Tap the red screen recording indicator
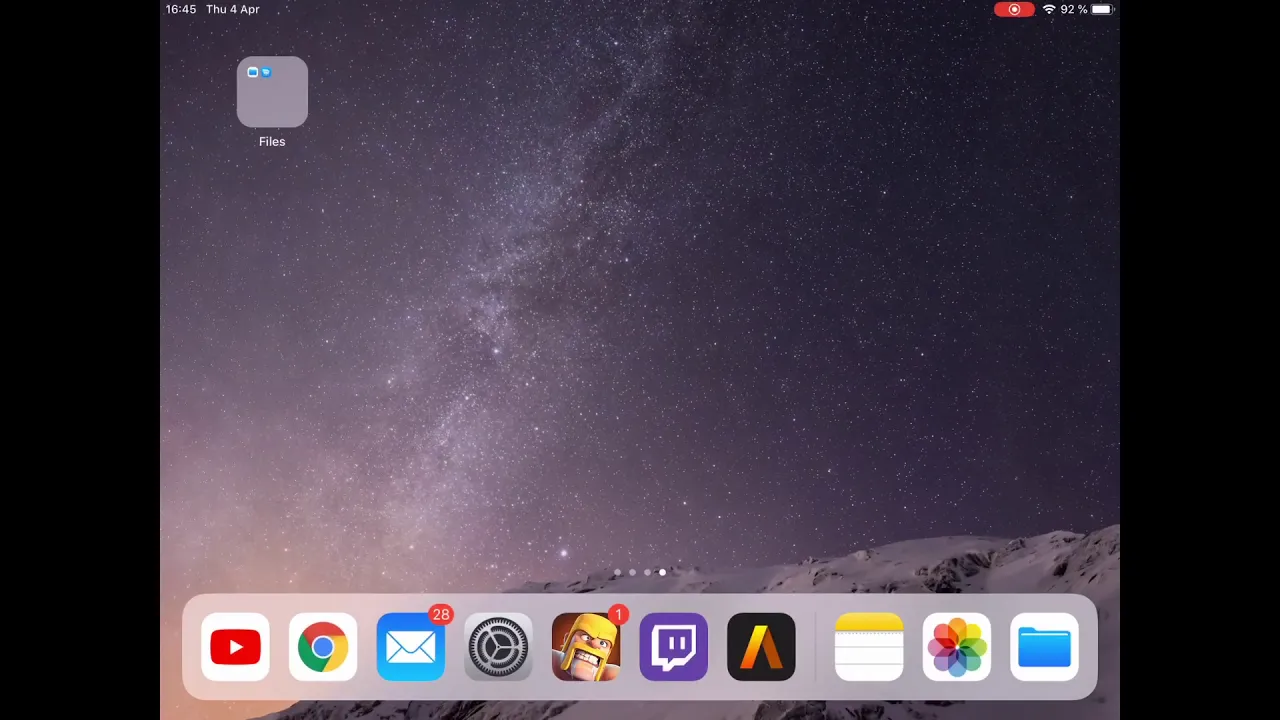1280x720 pixels. pyautogui.click(x=1014, y=9)
